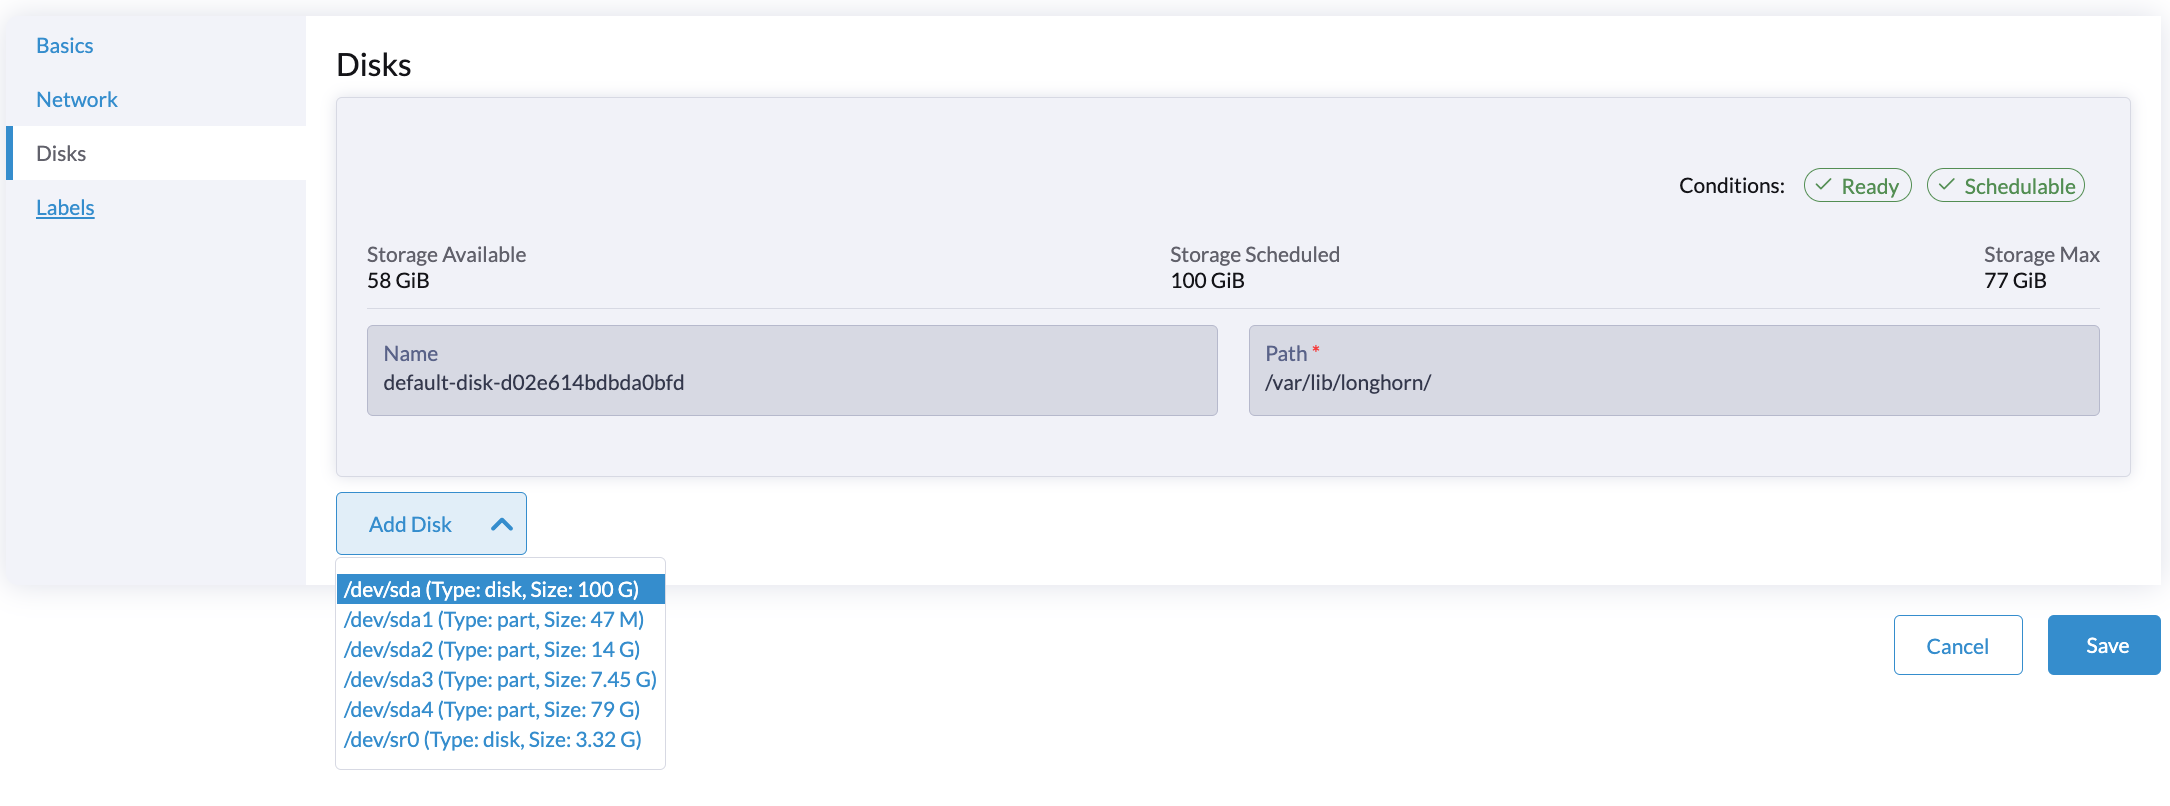Click the Cancel button

click(x=1957, y=645)
